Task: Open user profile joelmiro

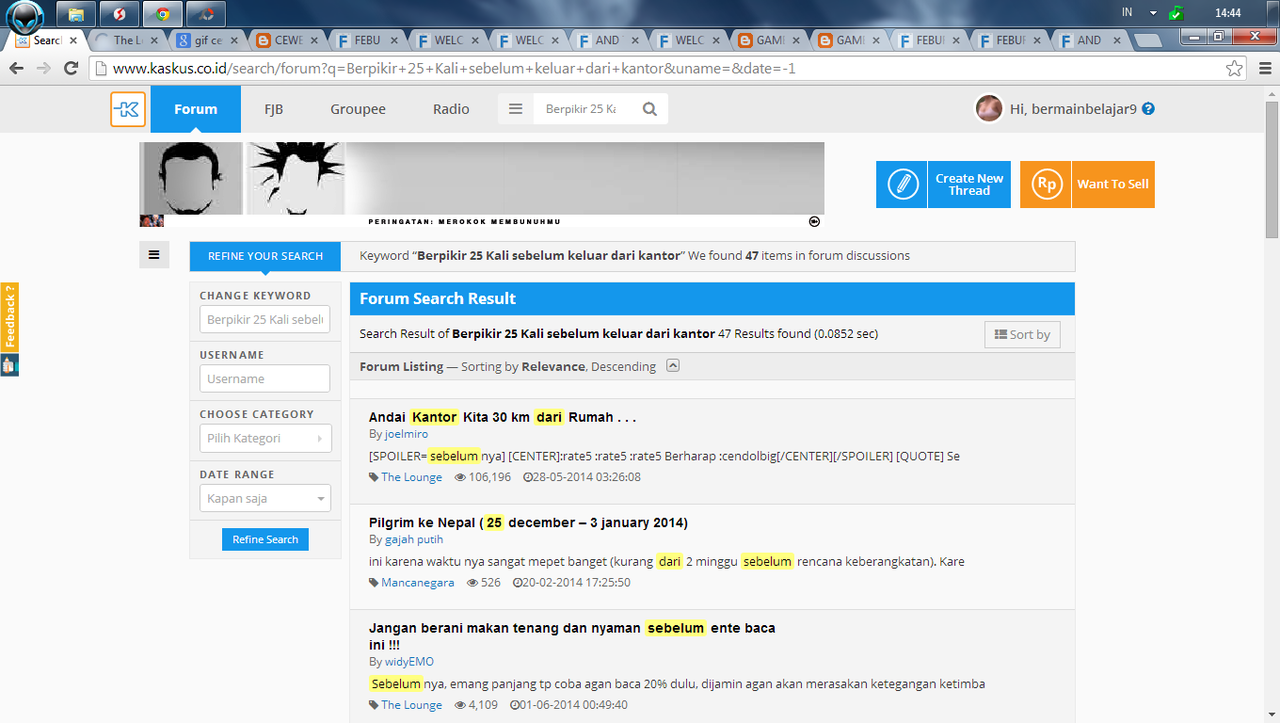Action: [406, 434]
